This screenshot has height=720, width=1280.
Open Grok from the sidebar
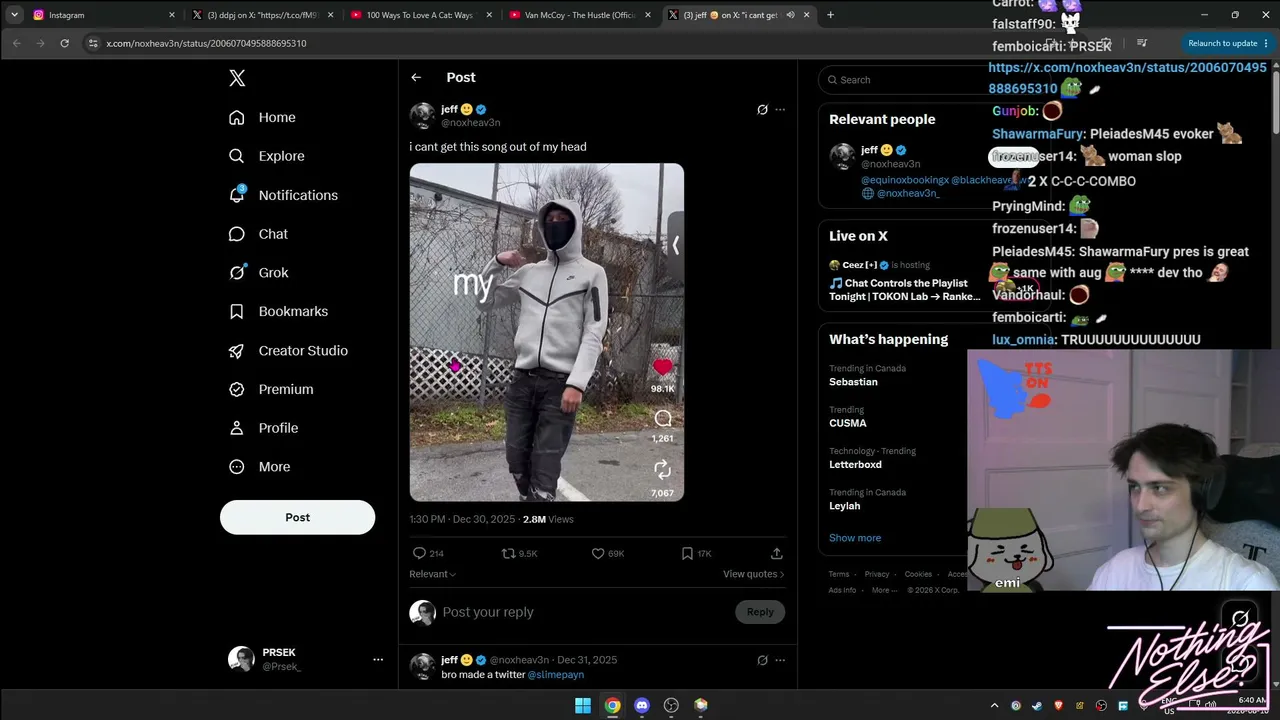click(258, 272)
